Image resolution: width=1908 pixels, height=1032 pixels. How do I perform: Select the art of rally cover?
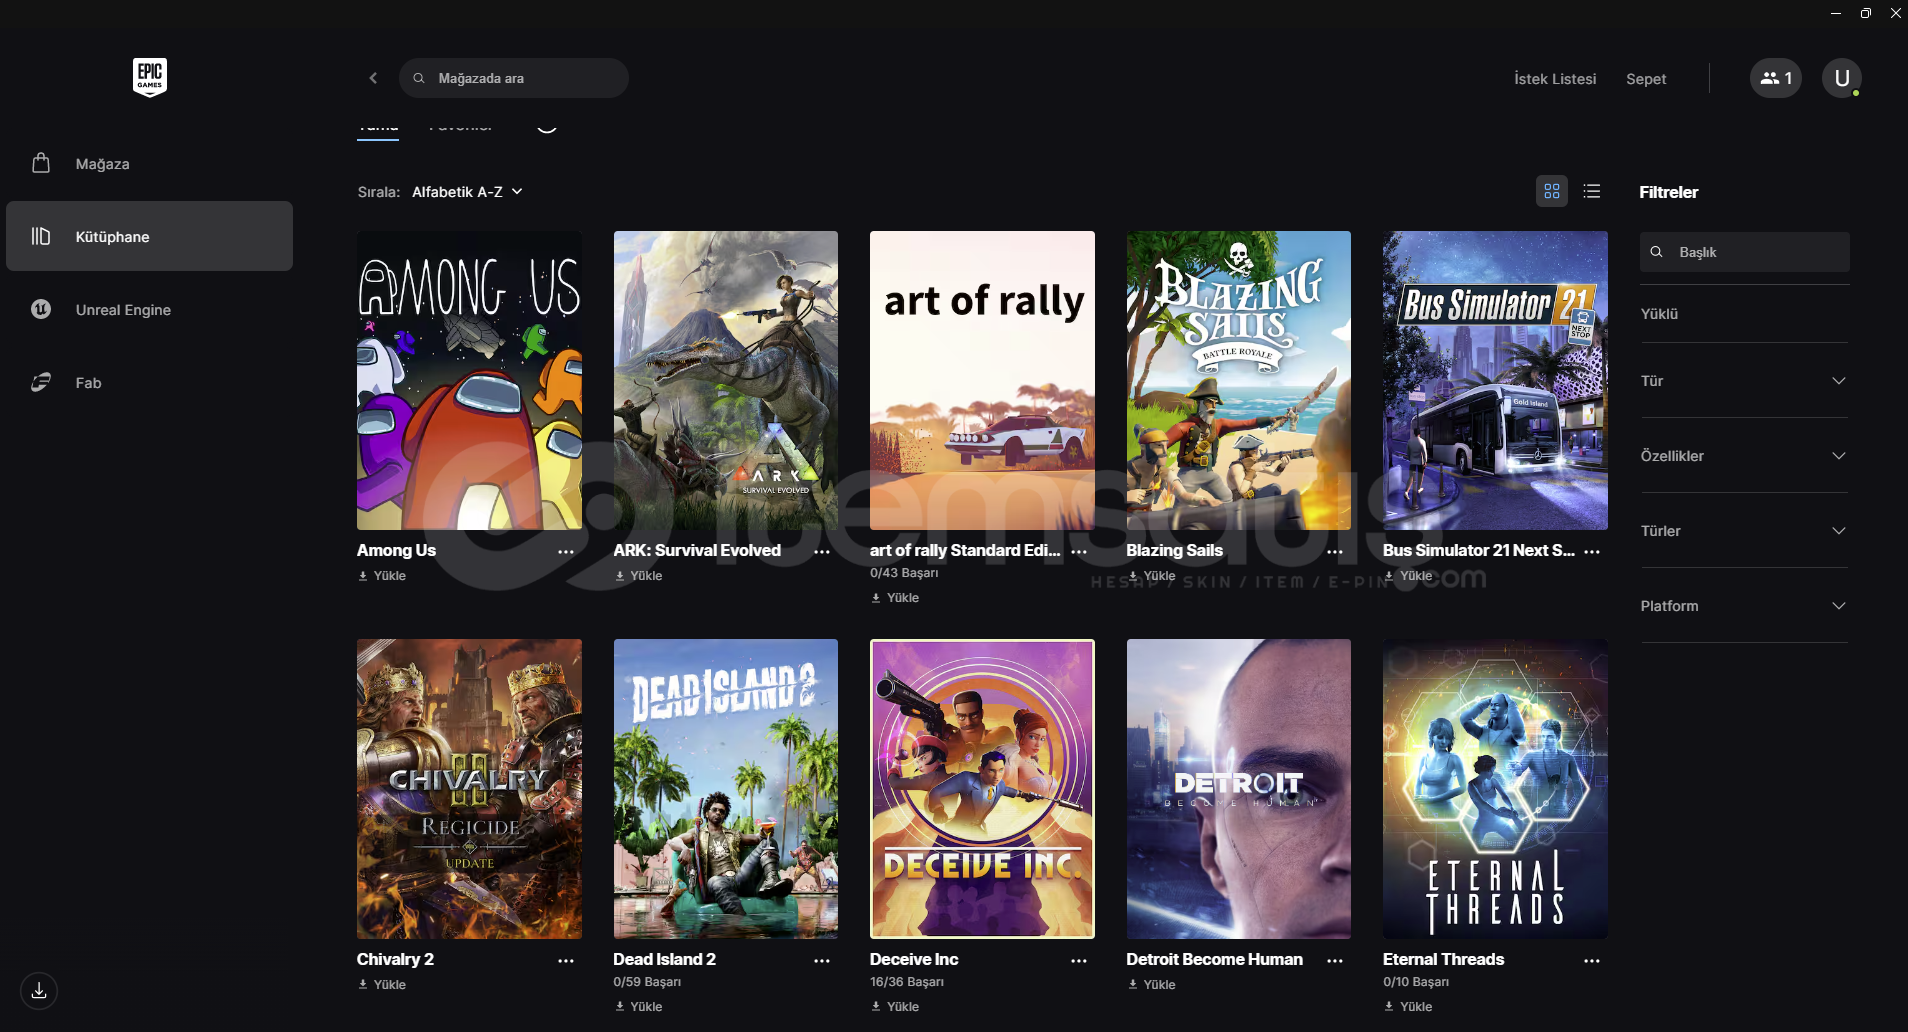coord(982,381)
